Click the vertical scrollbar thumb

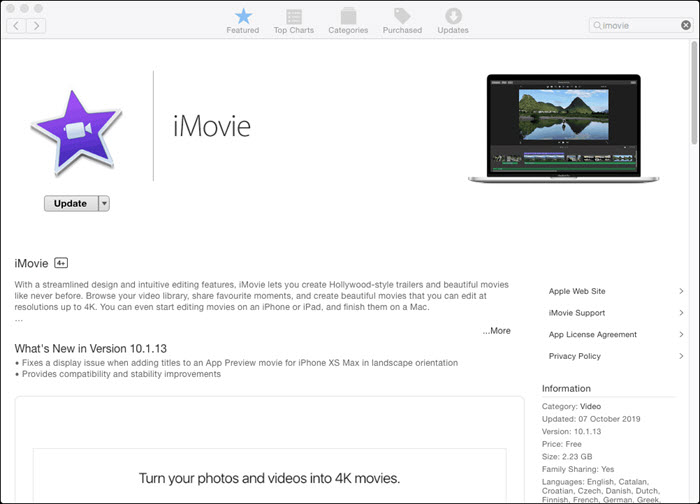(694, 93)
